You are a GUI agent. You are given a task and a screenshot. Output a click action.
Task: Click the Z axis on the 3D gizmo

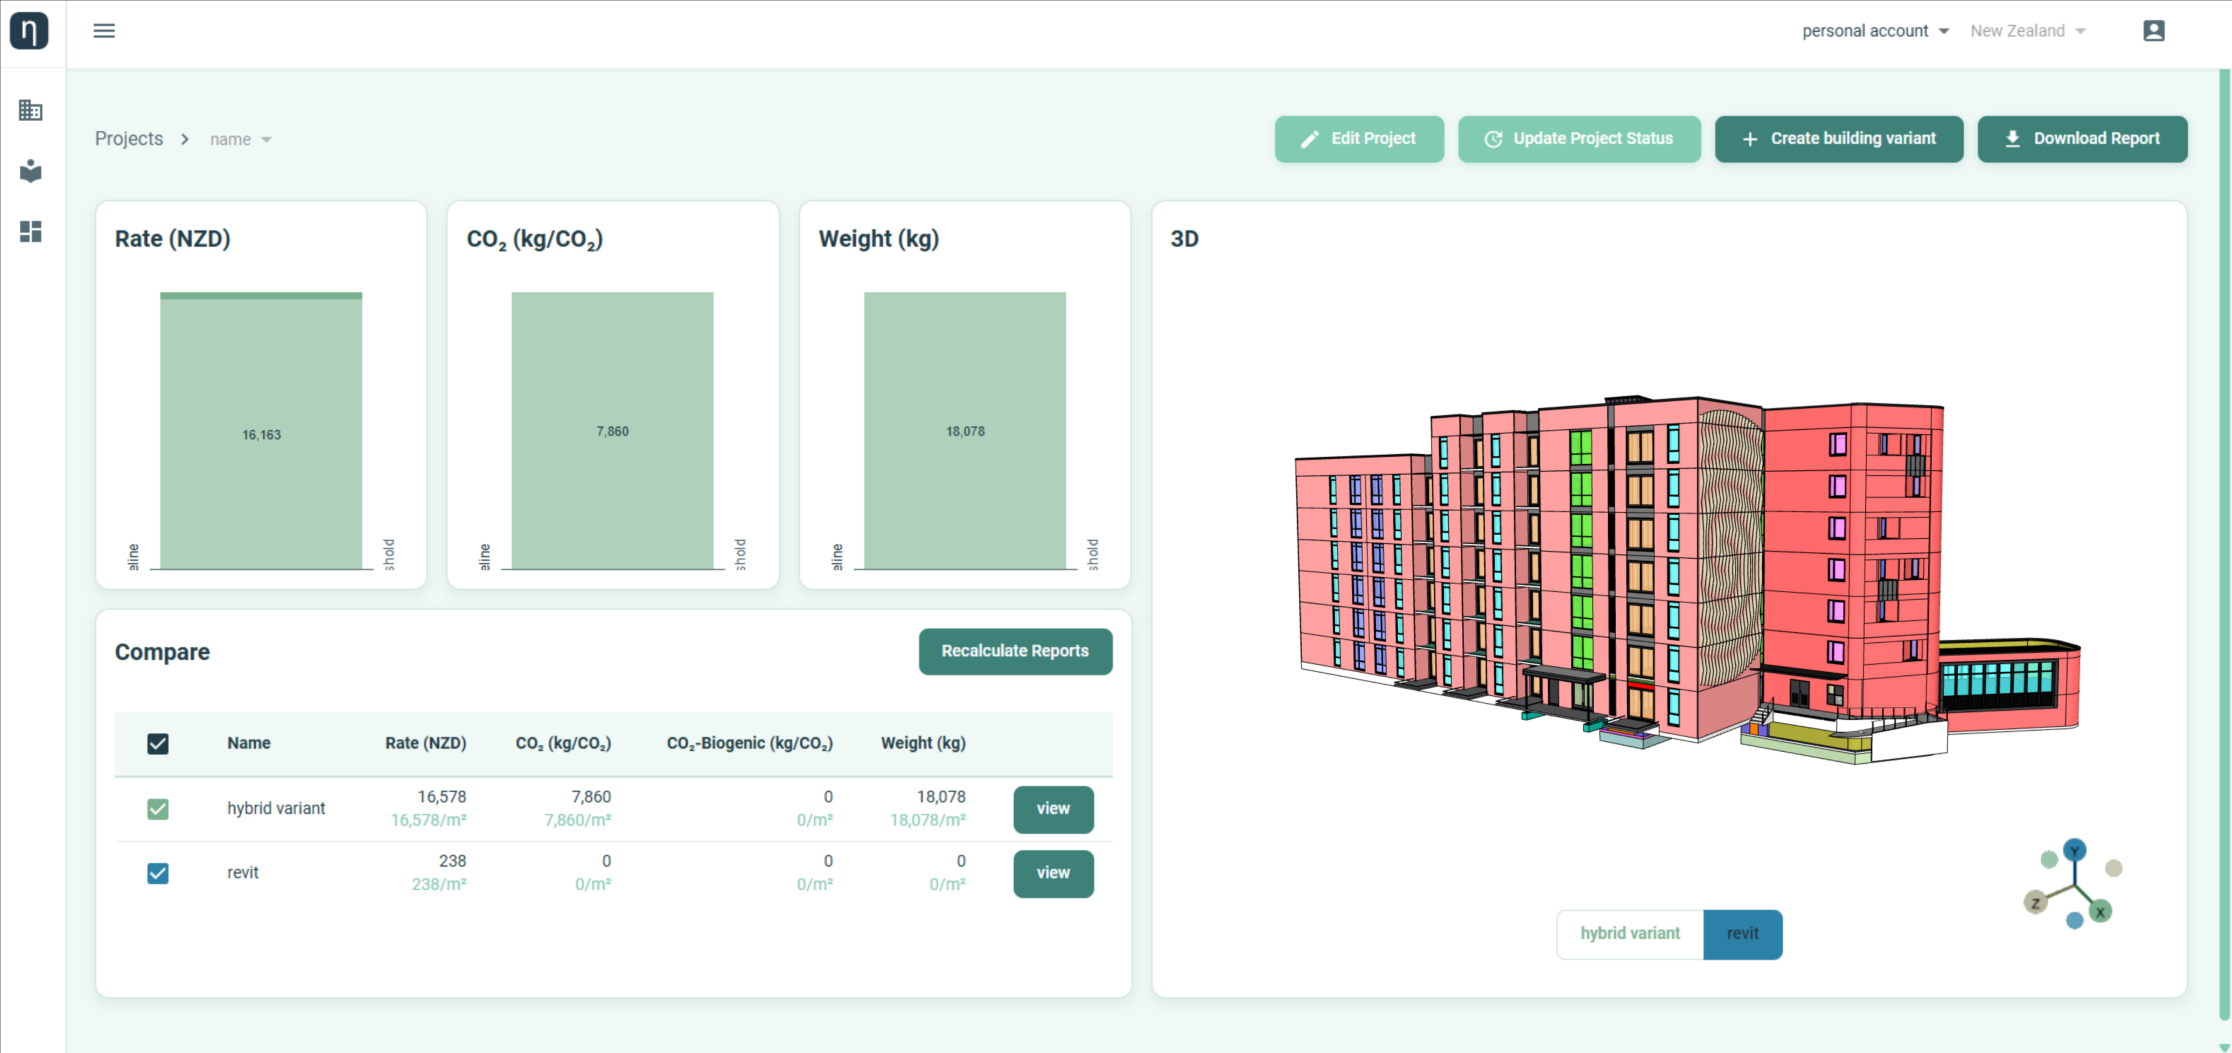coord(2035,903)
